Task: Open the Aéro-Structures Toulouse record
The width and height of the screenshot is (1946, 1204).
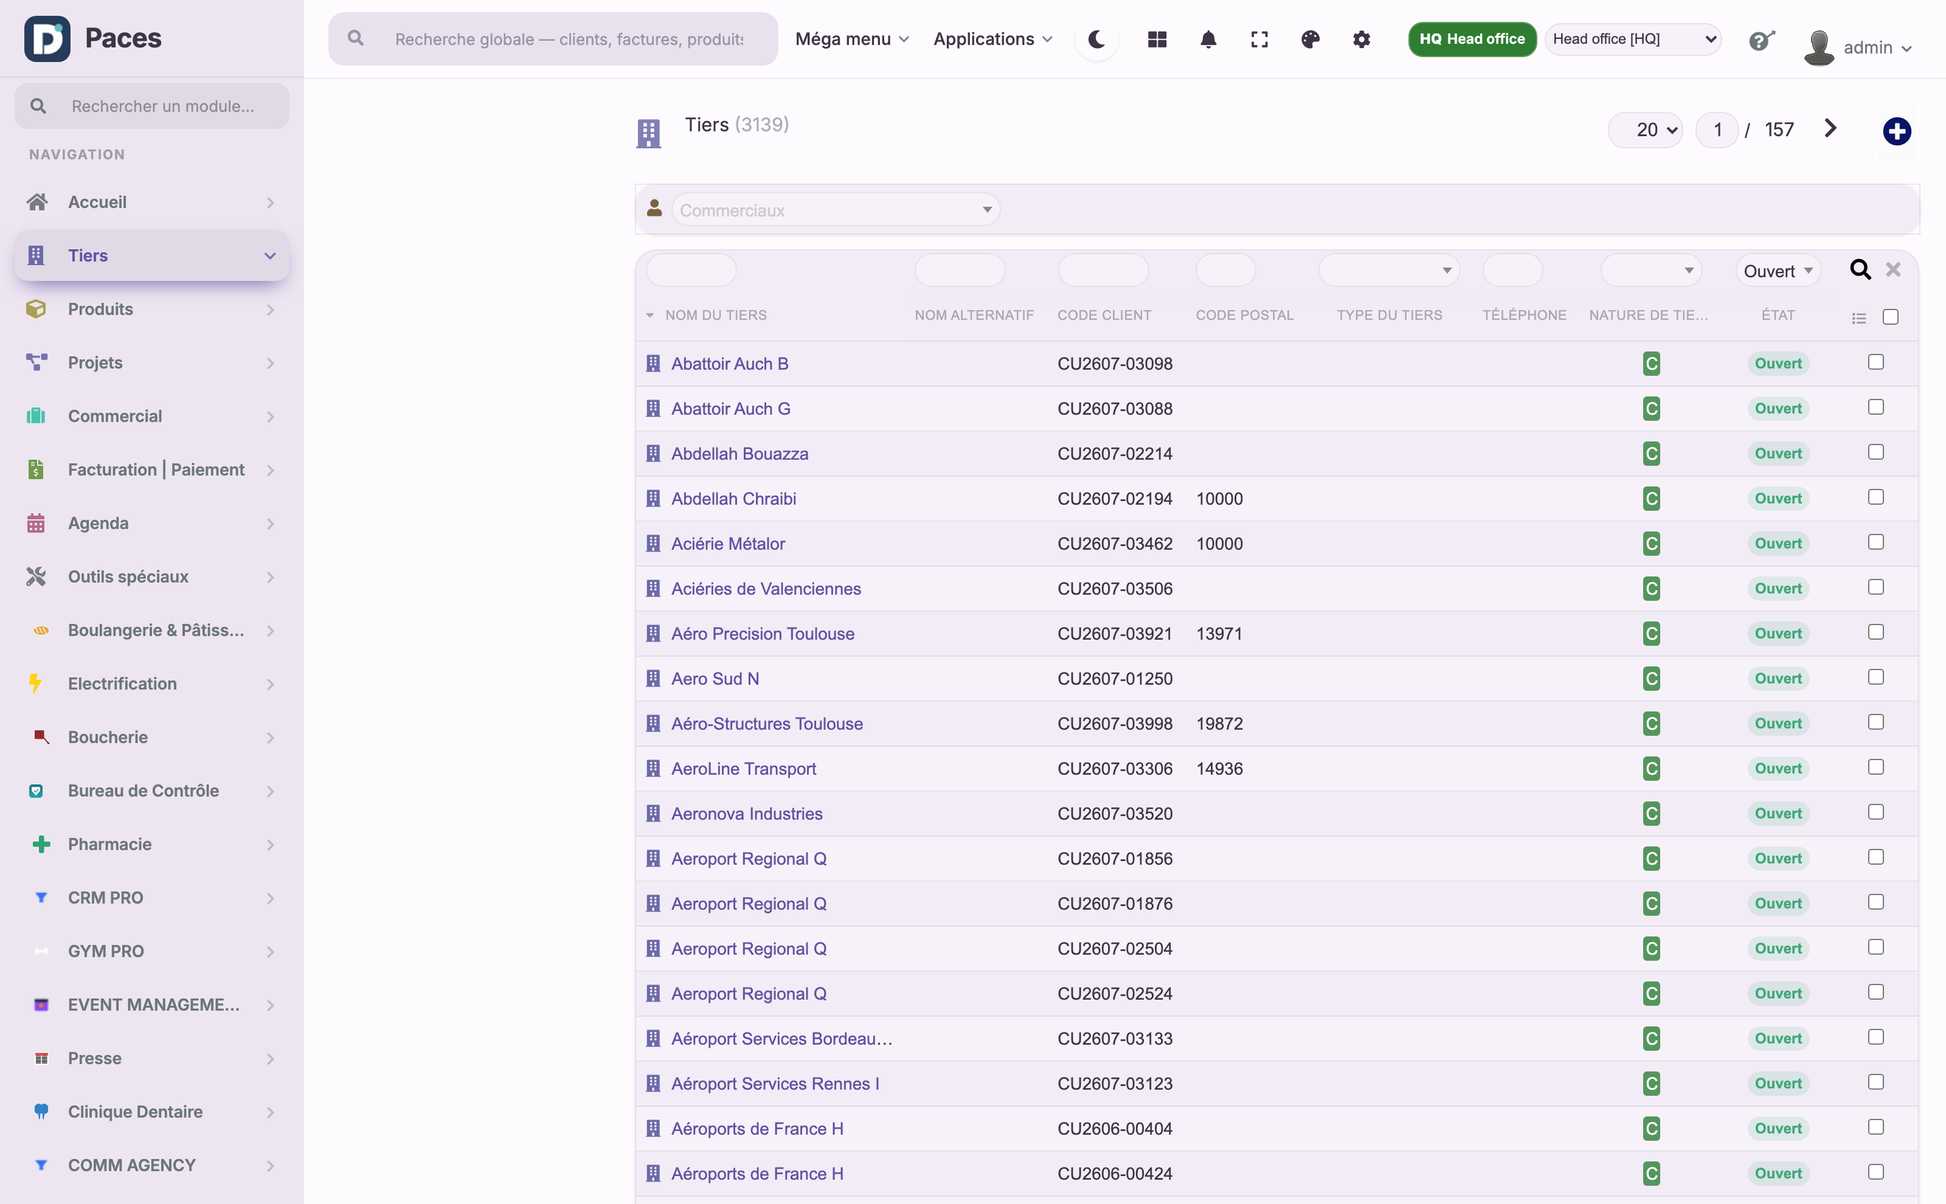Action: coord(767,724)
